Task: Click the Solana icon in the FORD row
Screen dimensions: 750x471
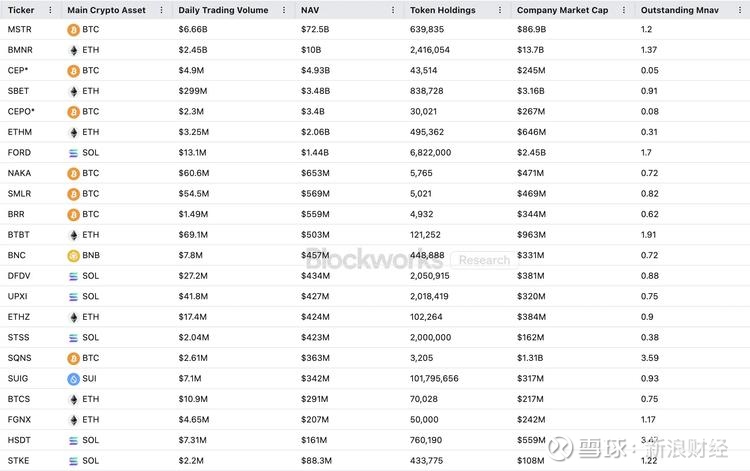Action: pyautogui.click(x=73, y=153)
